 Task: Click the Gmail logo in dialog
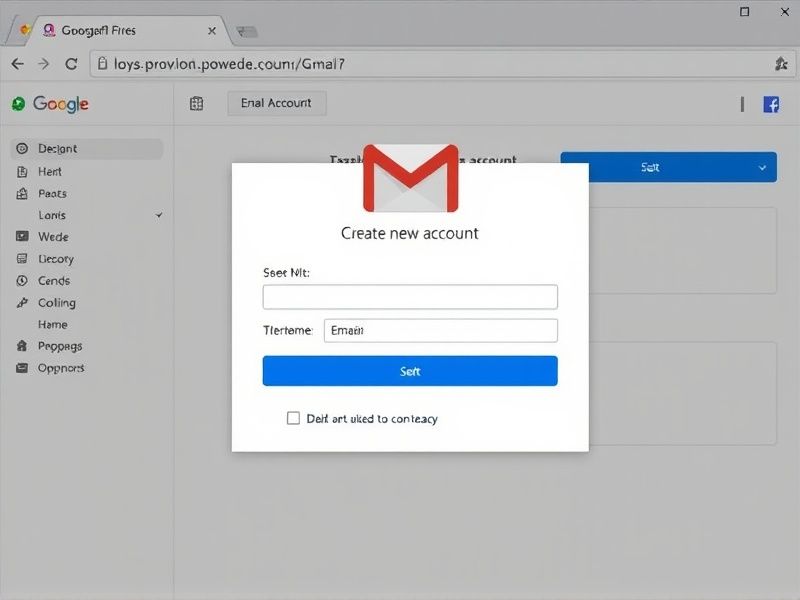pos(410,178)
